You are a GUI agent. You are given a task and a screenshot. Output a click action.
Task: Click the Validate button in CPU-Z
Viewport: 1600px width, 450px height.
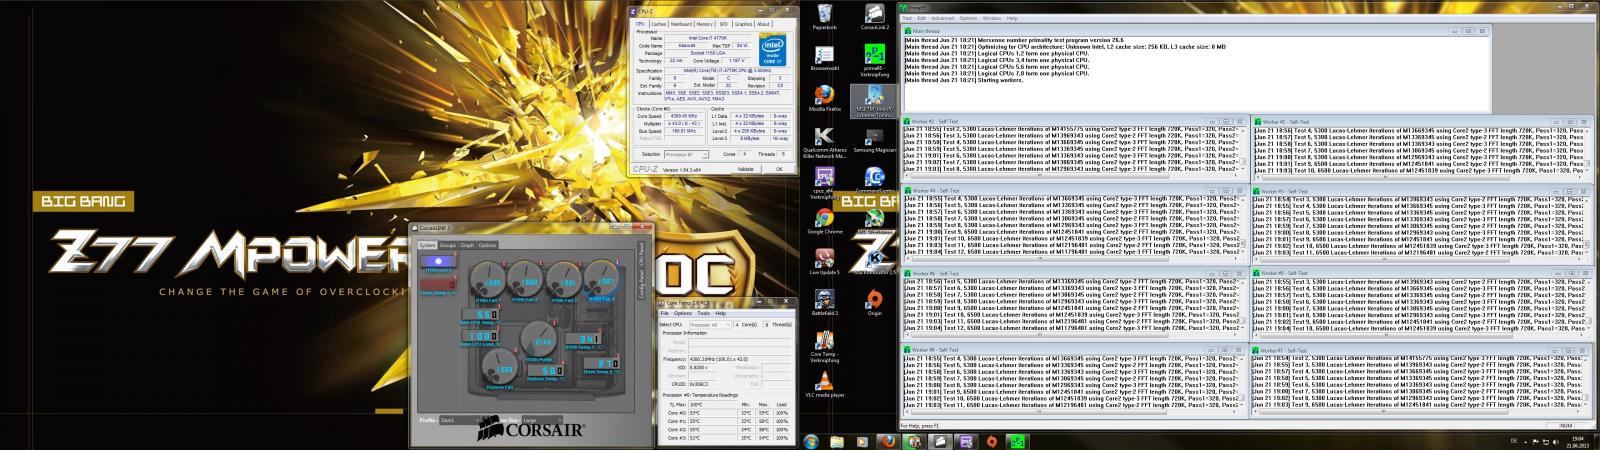tap(745, 169)
